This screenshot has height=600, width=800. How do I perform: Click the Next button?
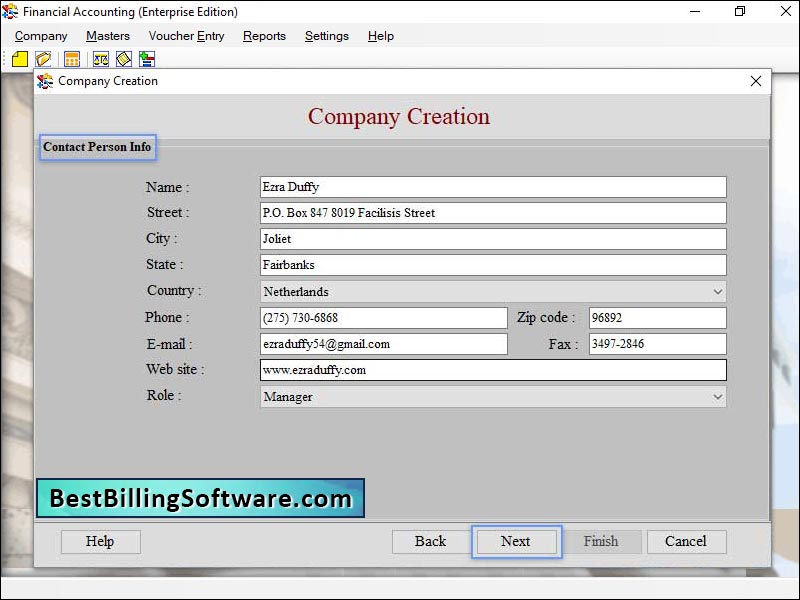[516, 541]
